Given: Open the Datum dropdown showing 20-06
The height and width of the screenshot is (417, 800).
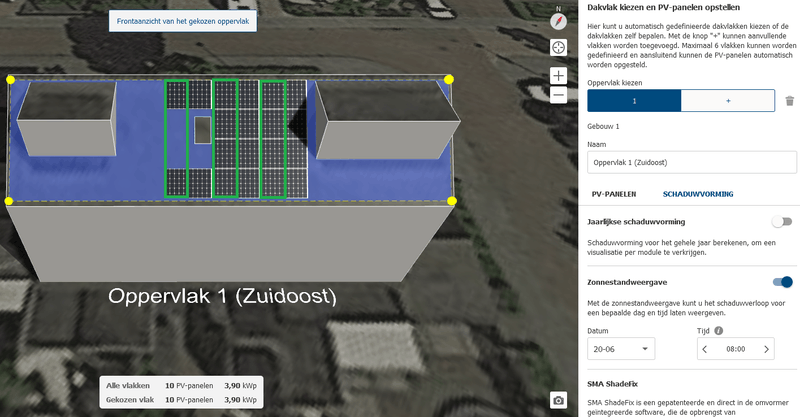Looking at the screenshot, I should [x=621, y=349].
